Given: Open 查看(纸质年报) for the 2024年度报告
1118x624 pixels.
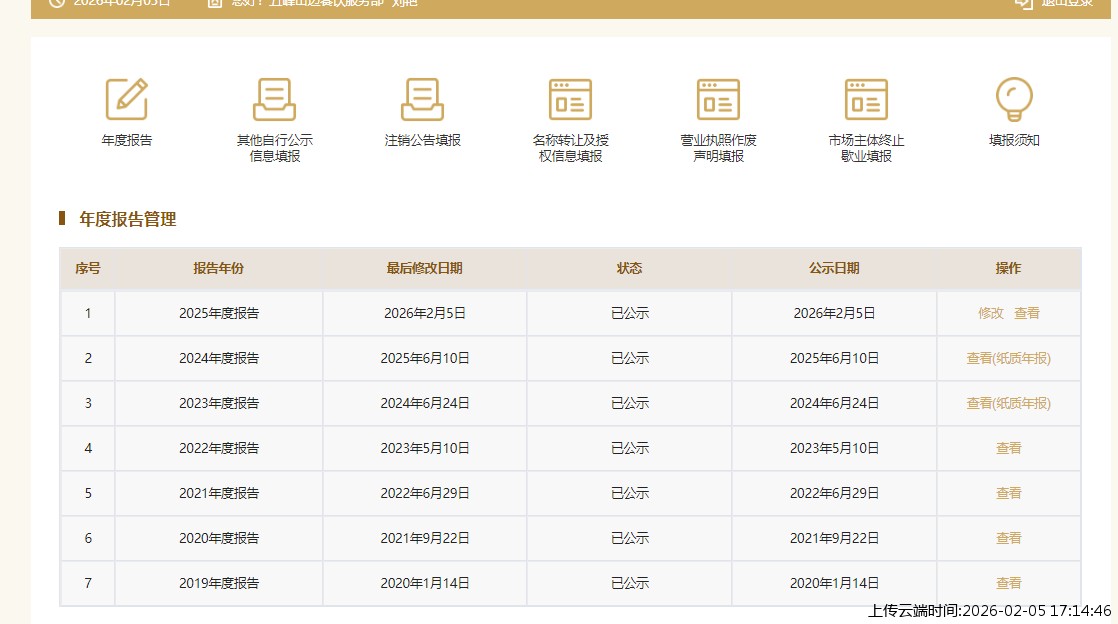Looking at the screenshot, I should [1008, 358].
